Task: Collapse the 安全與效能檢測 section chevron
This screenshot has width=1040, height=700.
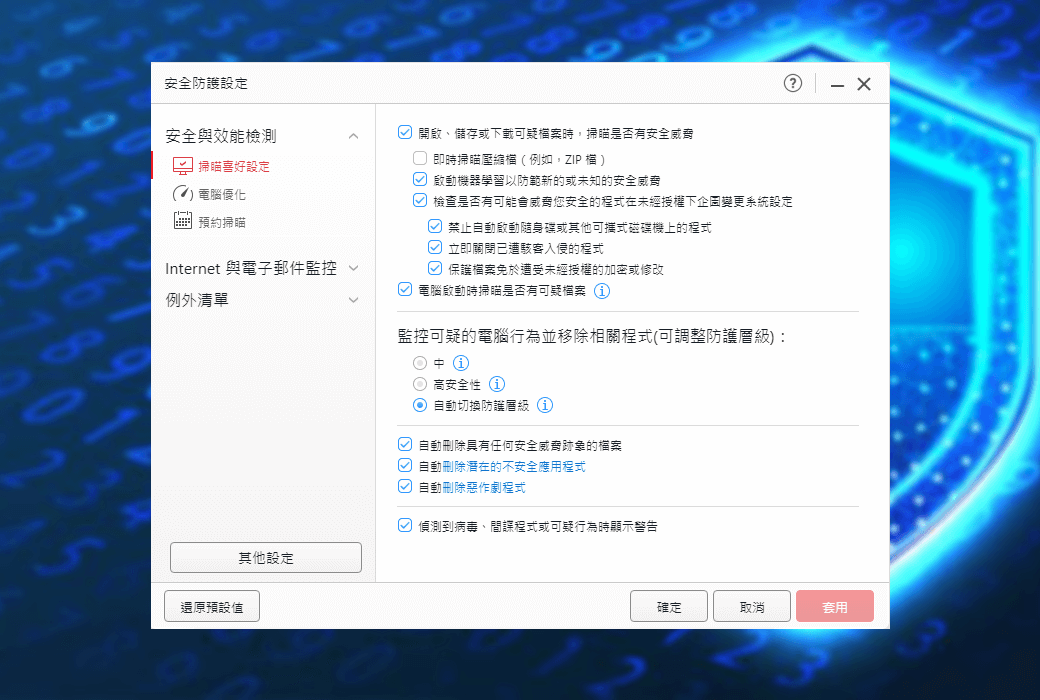Action: 354,136
